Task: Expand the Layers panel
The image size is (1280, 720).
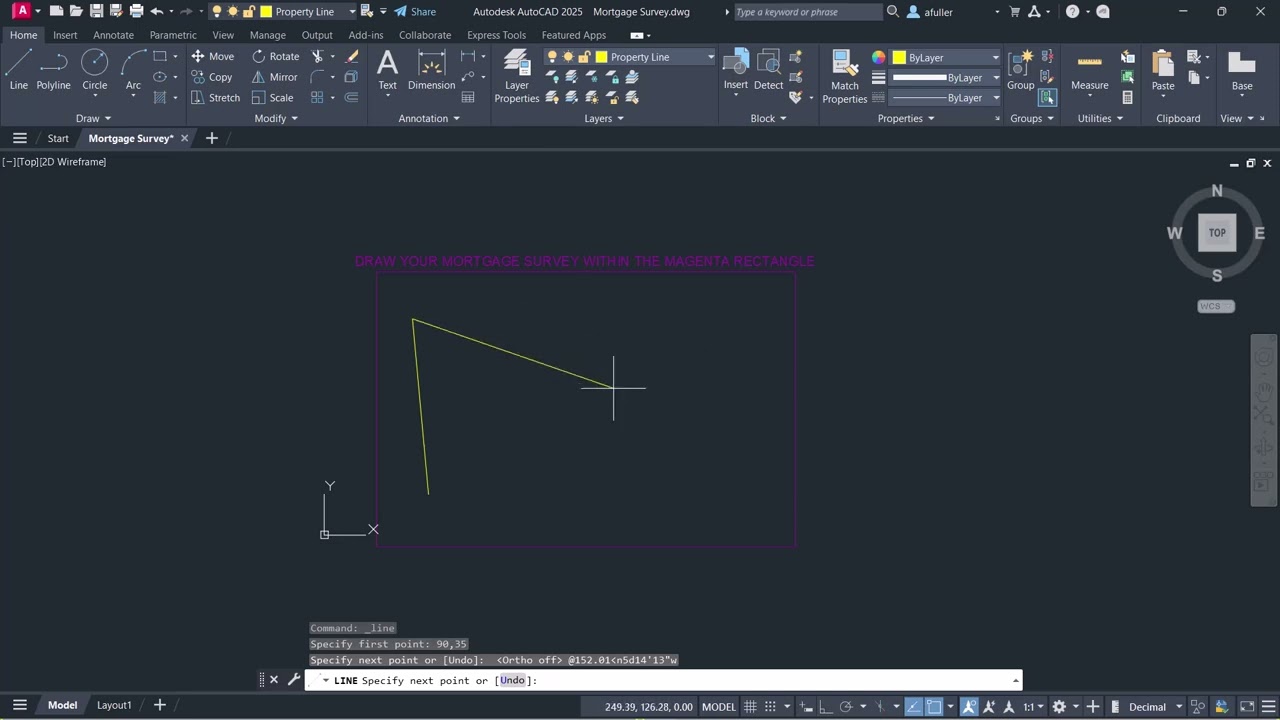Action: [x=605, y=118]
